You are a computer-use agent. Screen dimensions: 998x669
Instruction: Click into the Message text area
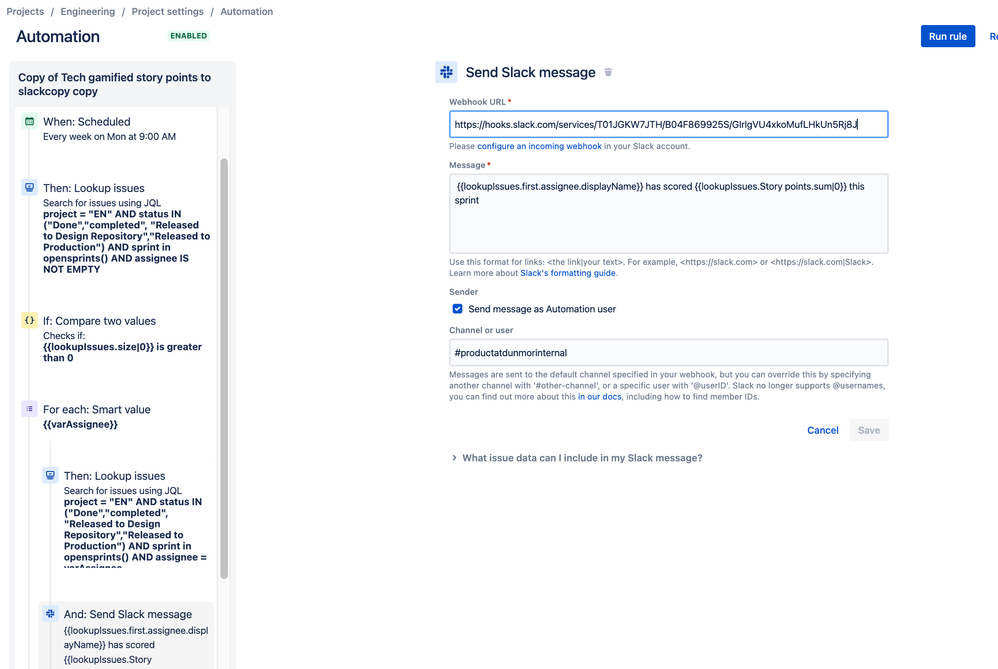coord(668,213)
